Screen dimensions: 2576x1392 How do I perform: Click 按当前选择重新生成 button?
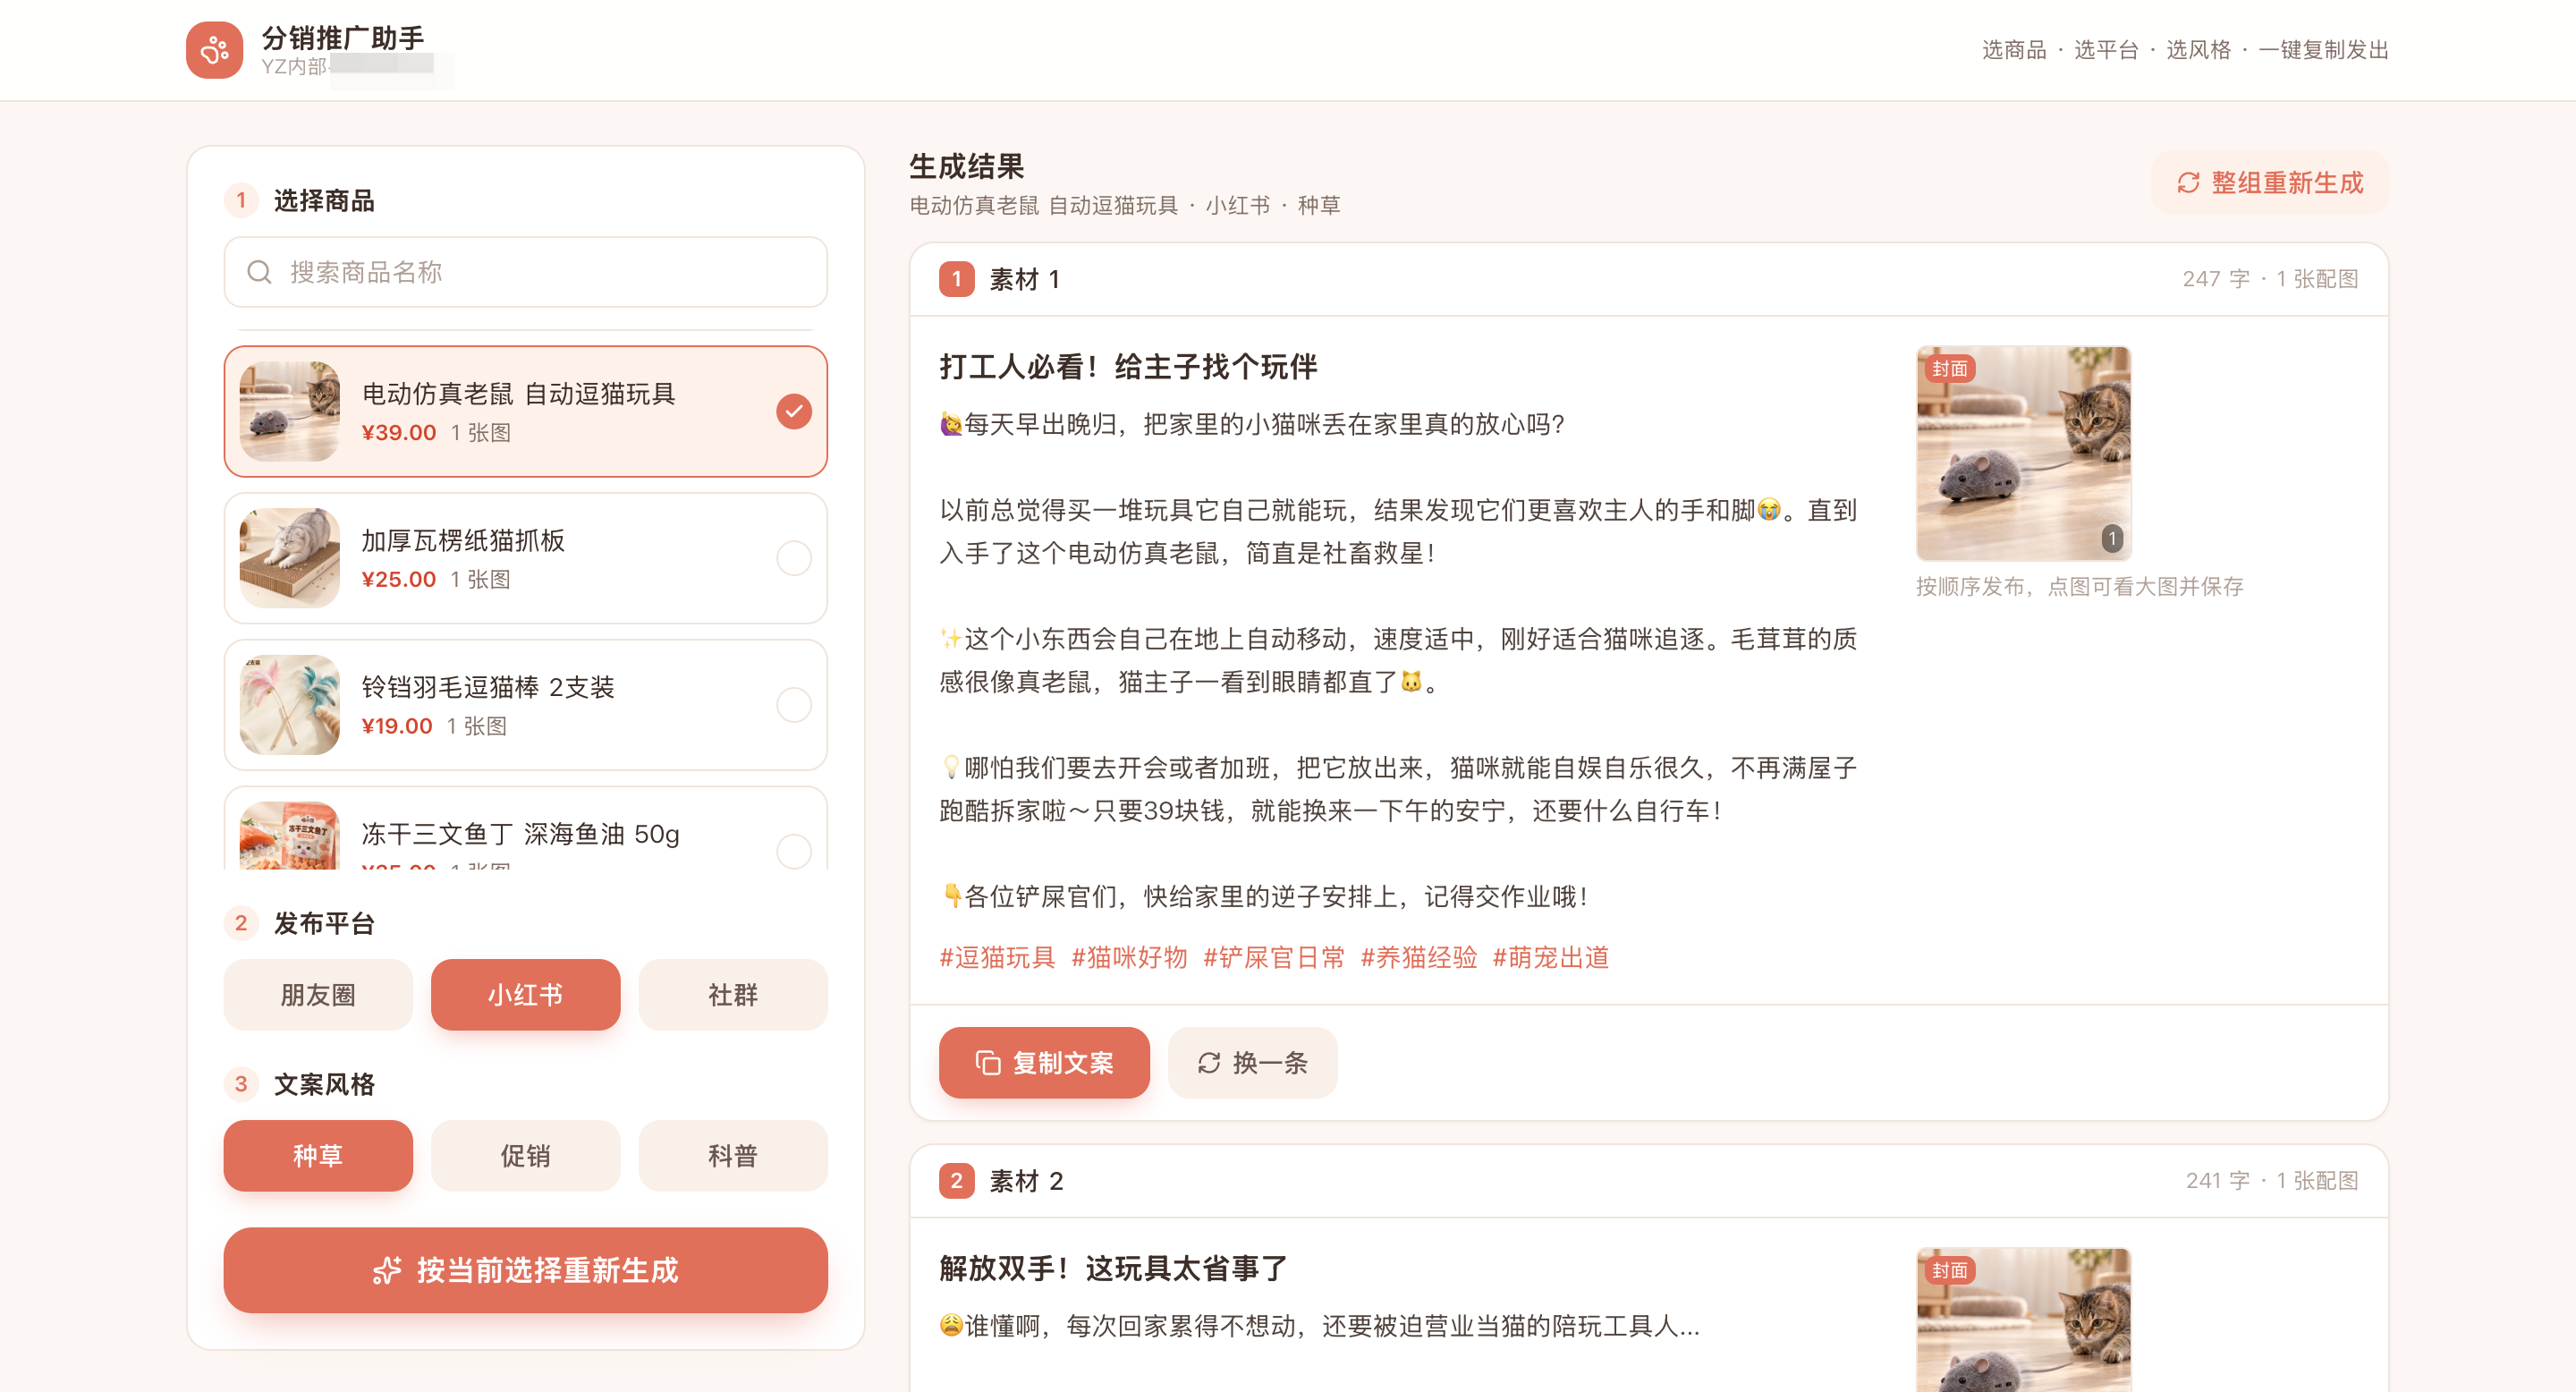[x=525, y=1270]
